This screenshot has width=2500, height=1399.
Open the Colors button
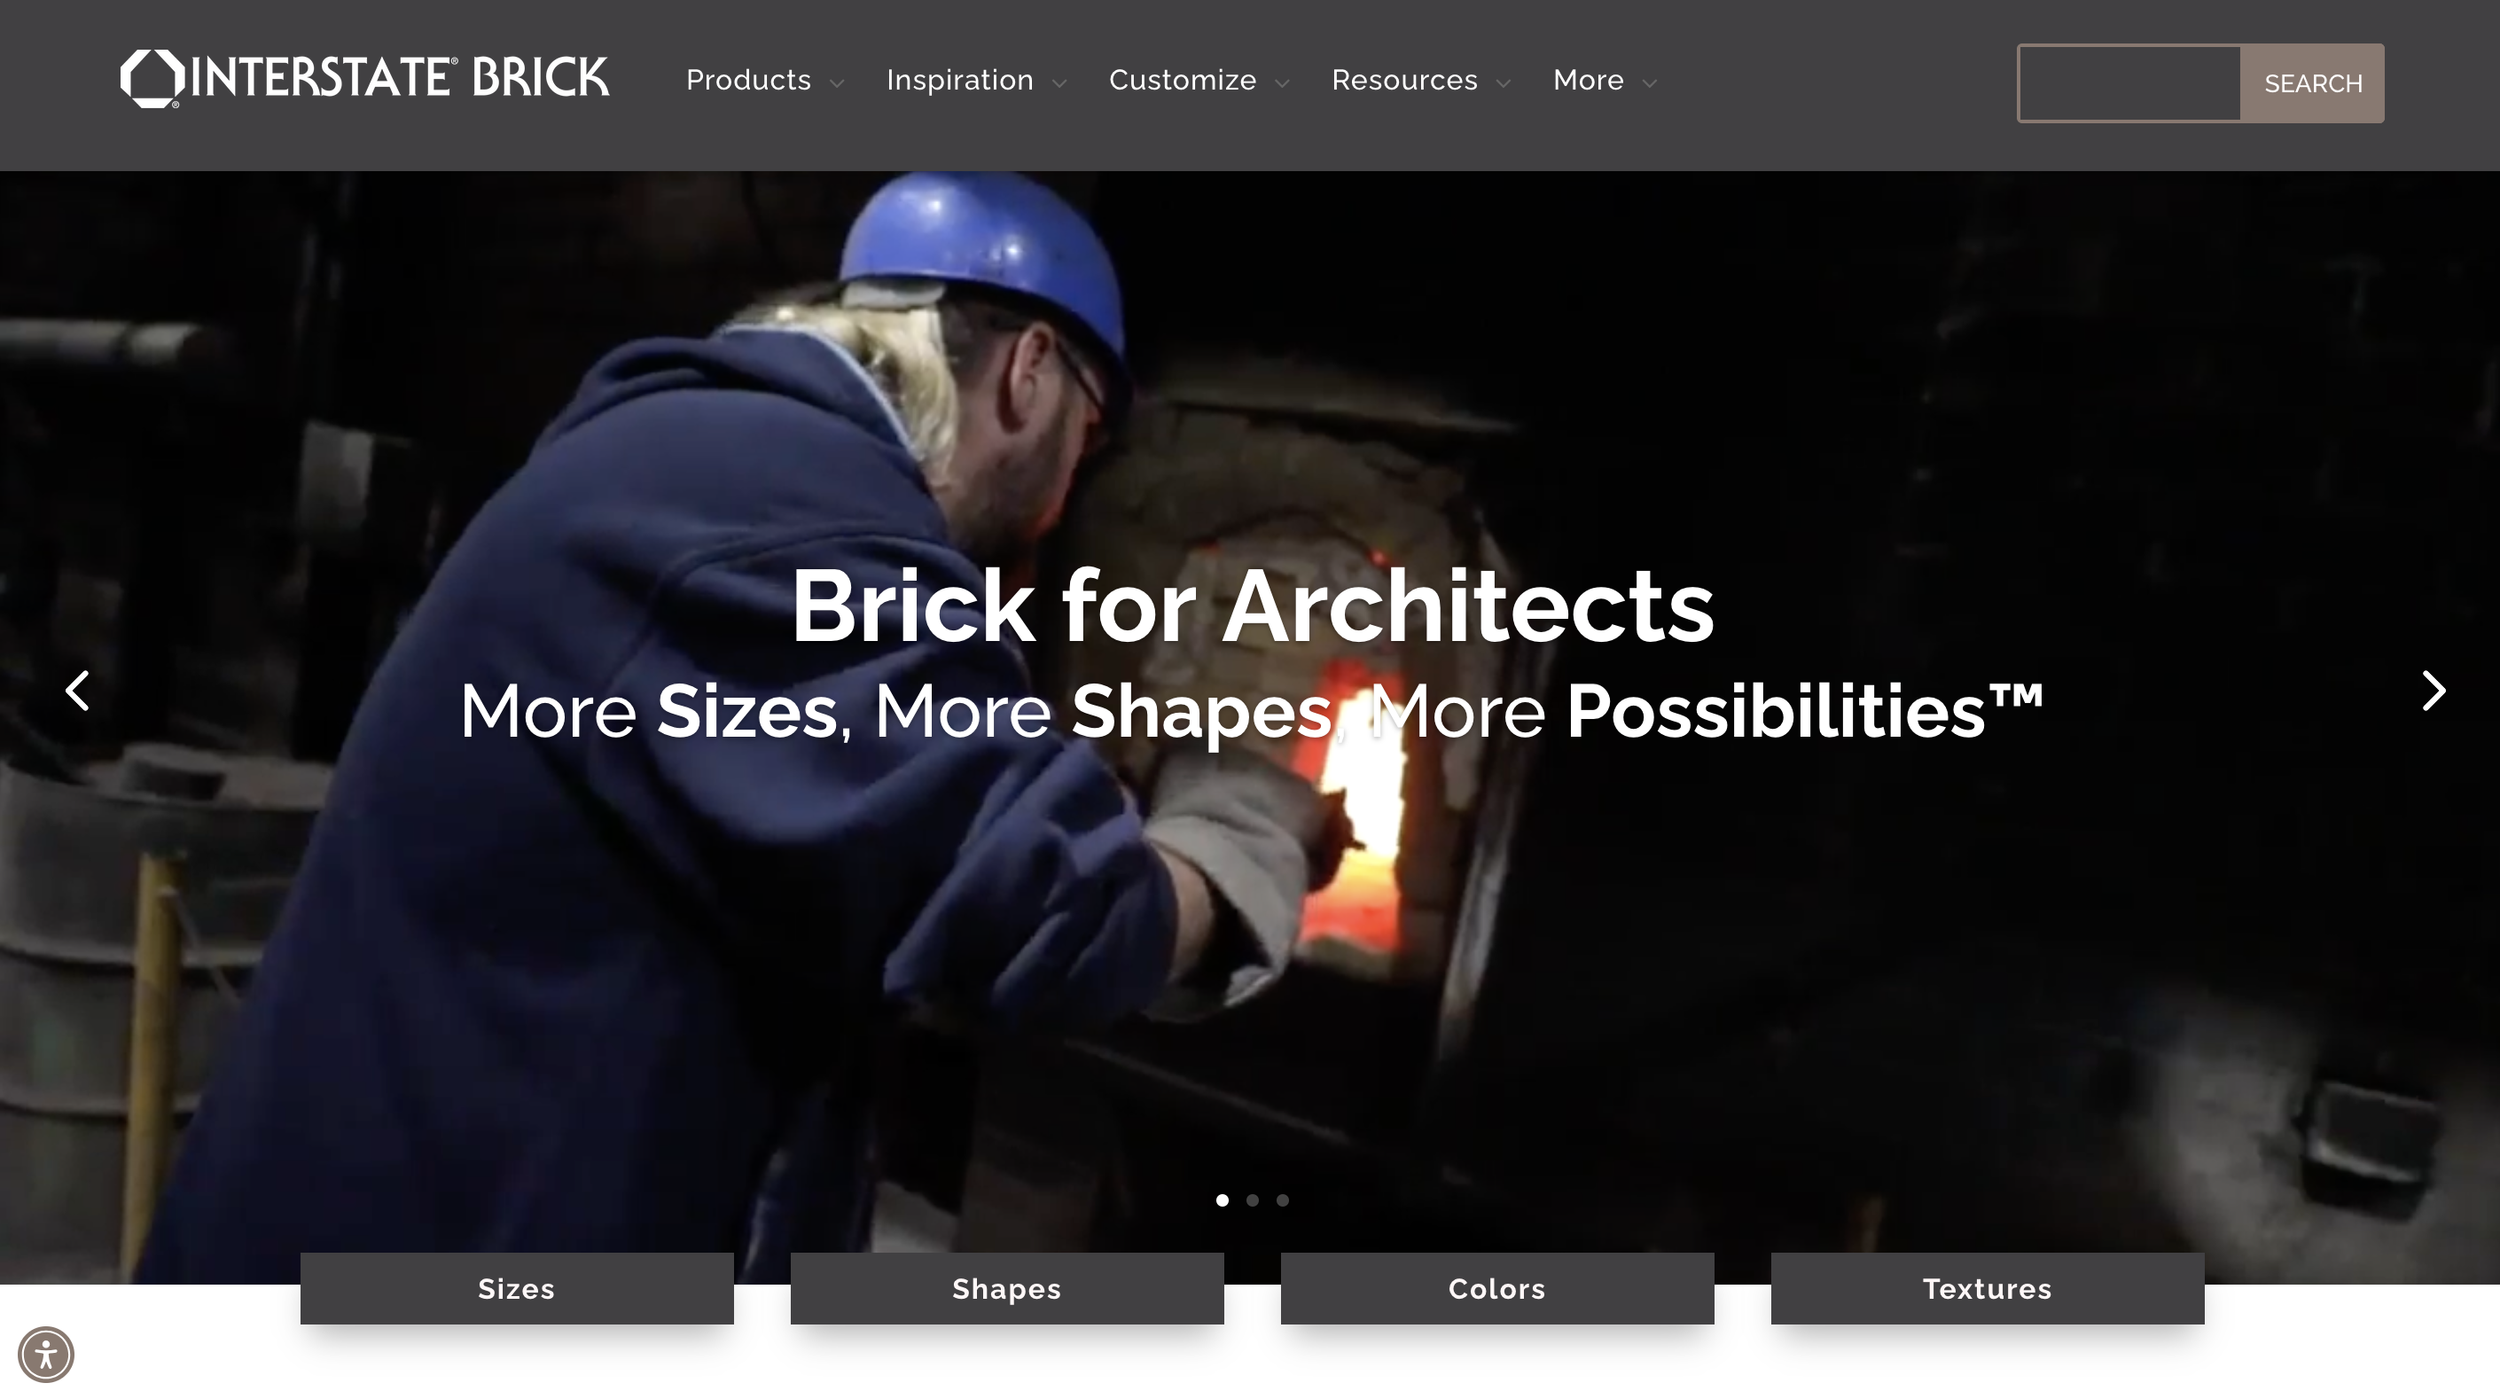(x=1497, y=1289)
